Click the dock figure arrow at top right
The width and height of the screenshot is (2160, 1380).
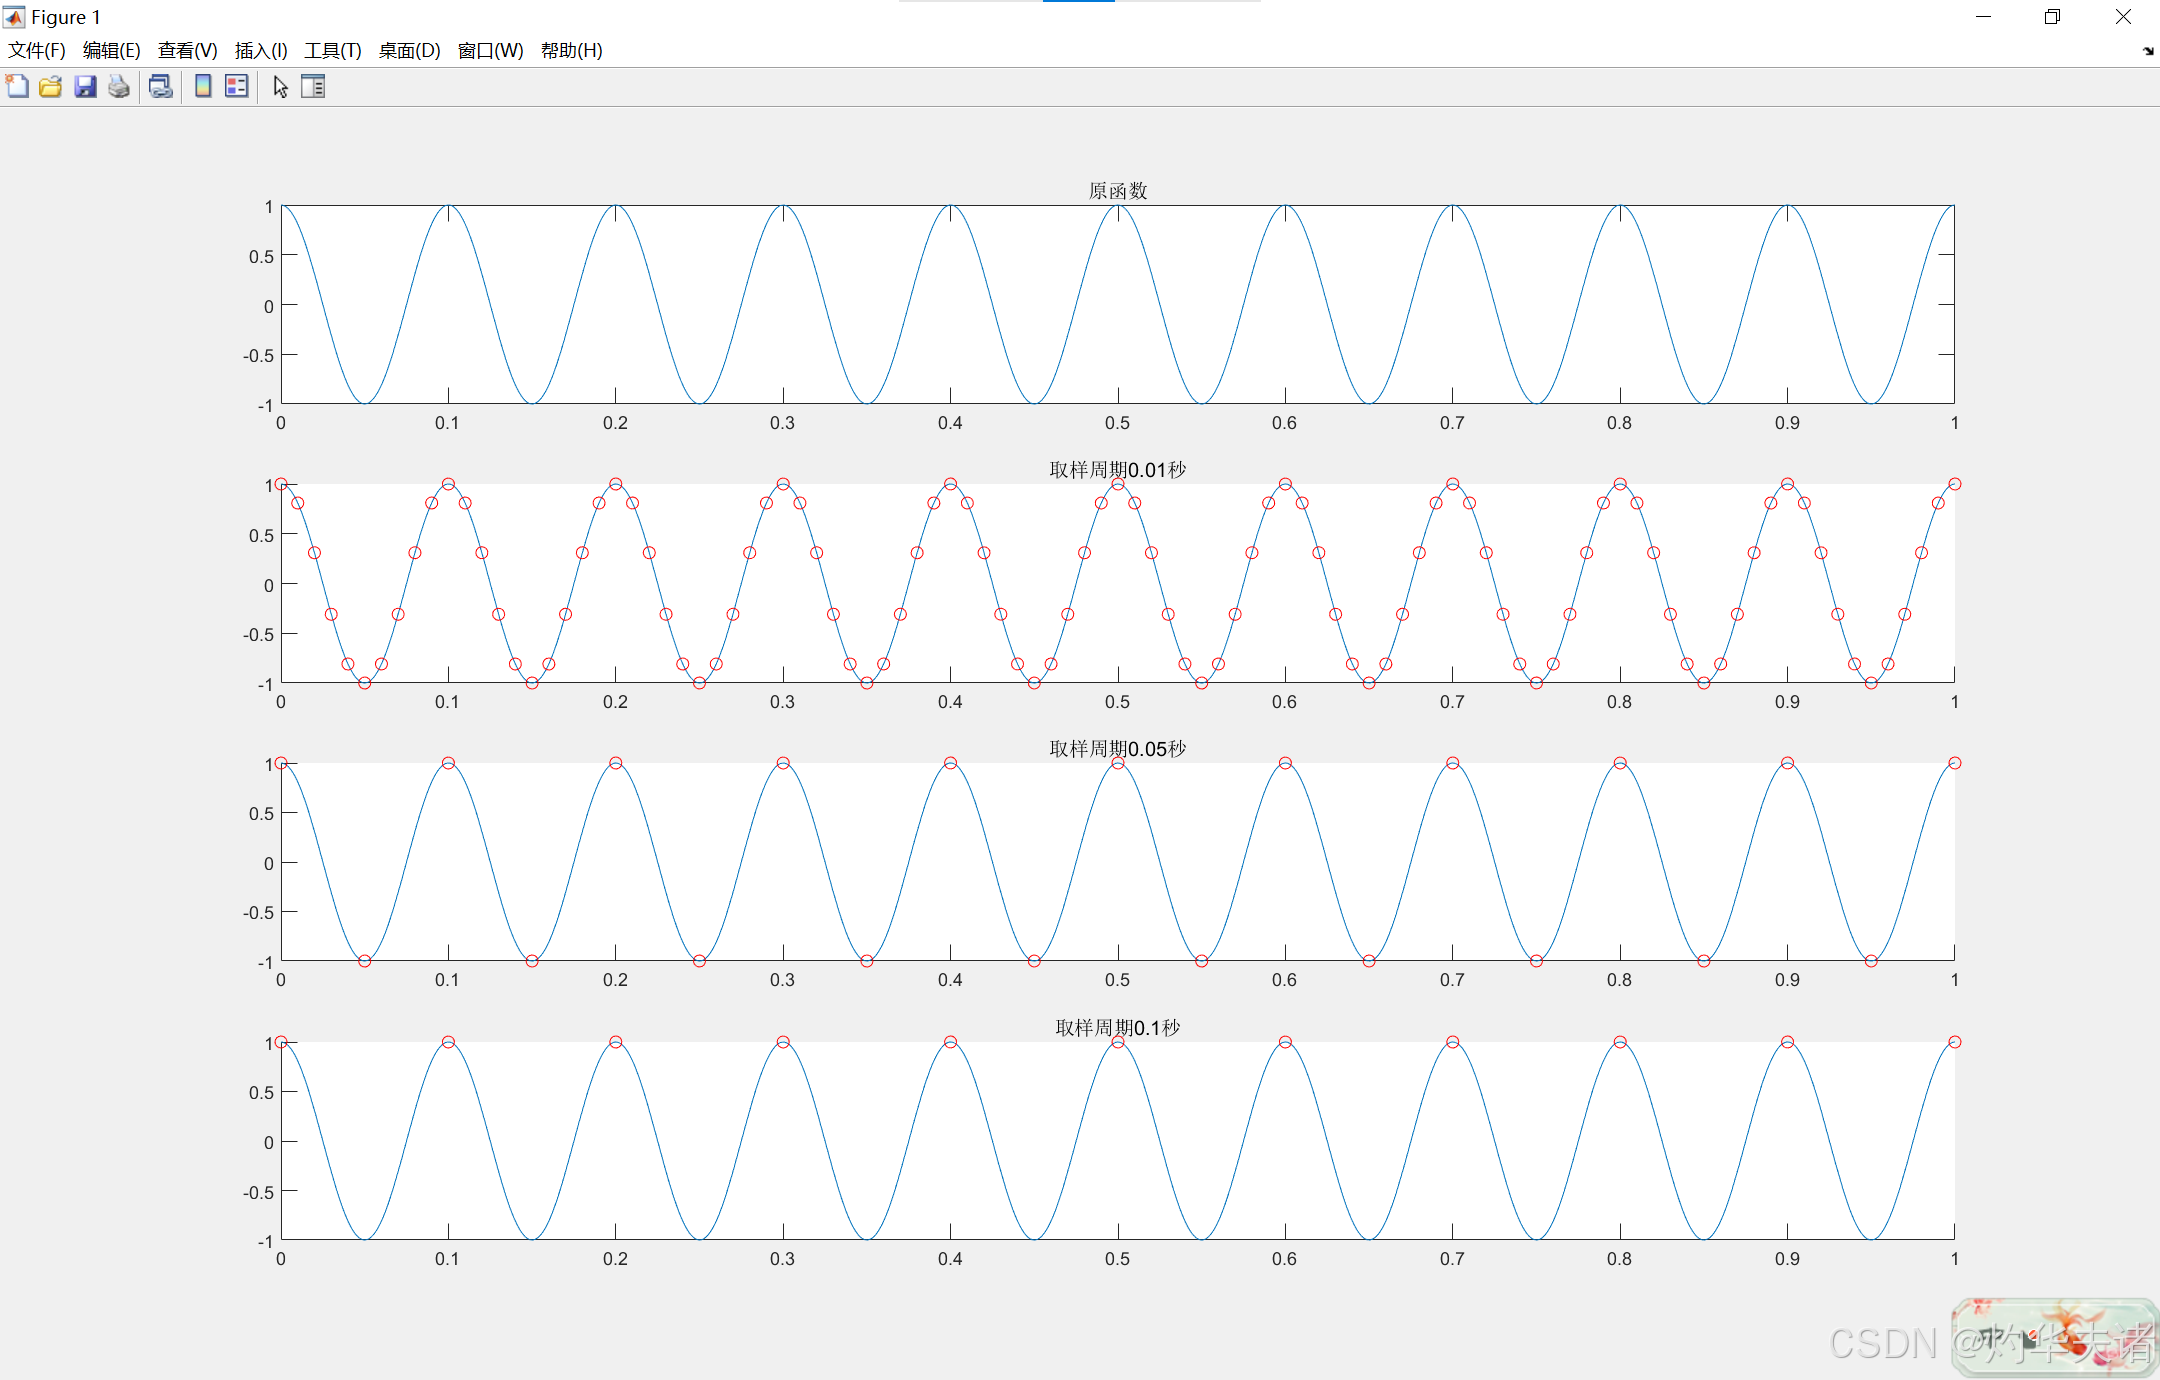coord(2148,51)
